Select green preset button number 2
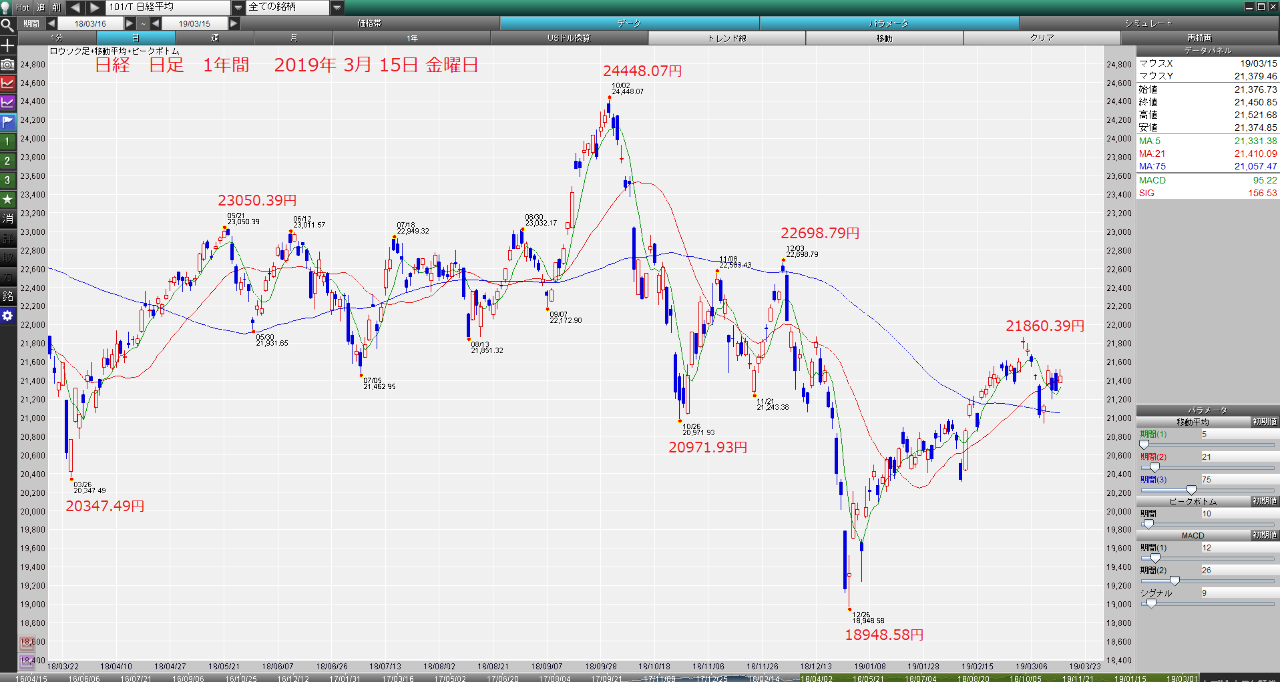Image resolution: width=1280 pixels, height=682 pixels. pos(7,160)
